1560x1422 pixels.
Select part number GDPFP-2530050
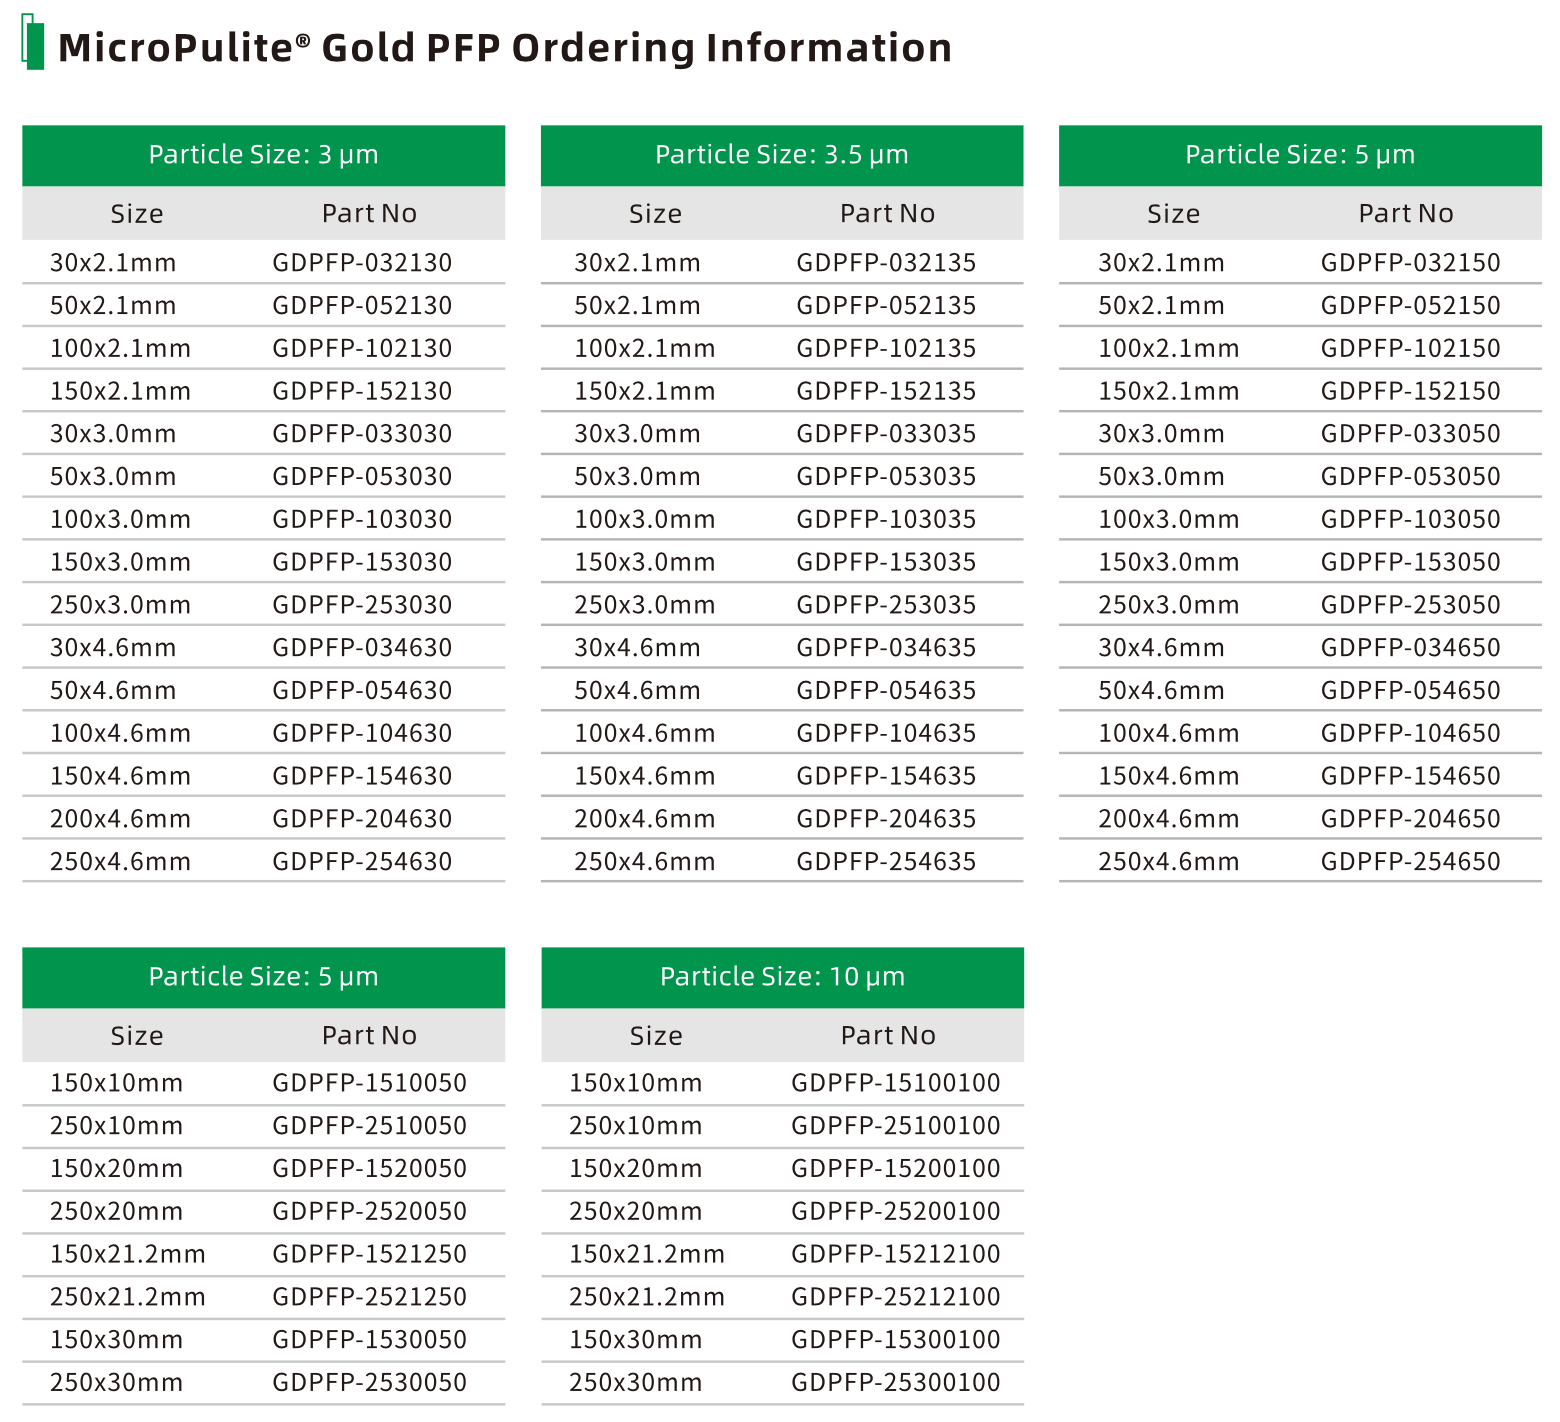(x=369, y=1383)
